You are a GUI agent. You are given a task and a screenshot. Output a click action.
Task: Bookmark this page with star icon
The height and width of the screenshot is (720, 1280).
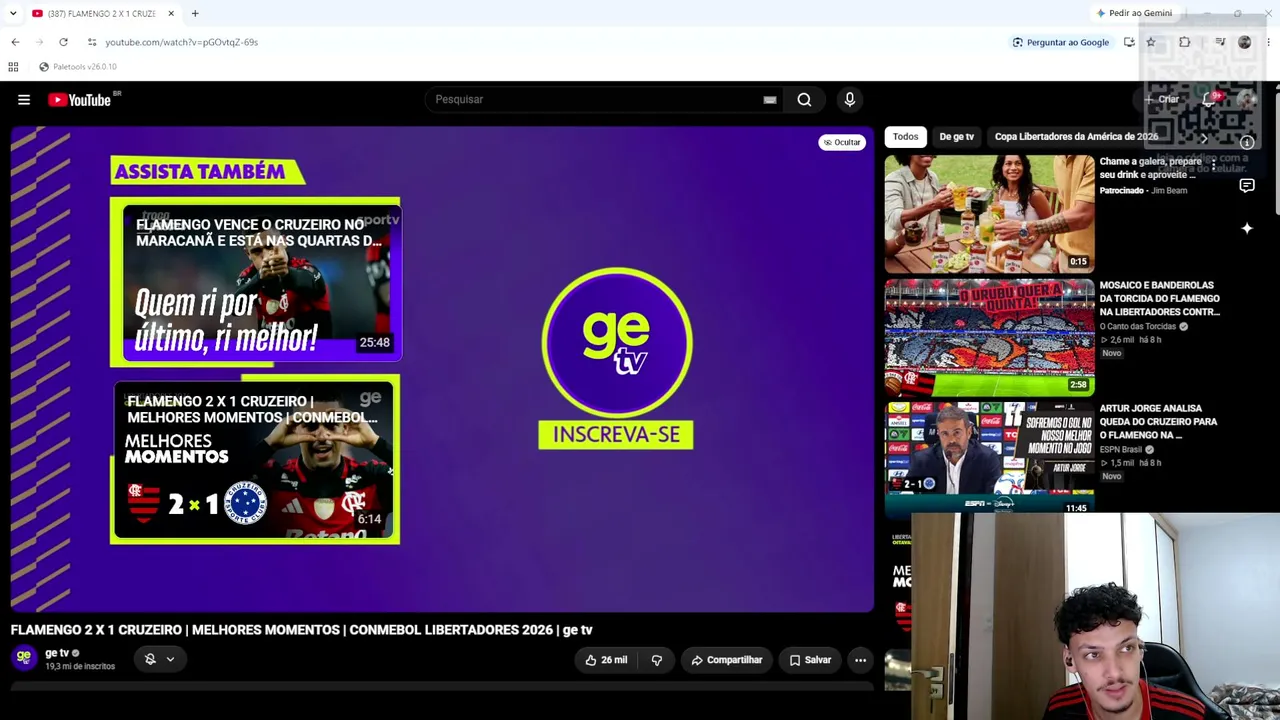pyautogui.click(x=1151, y=42)
